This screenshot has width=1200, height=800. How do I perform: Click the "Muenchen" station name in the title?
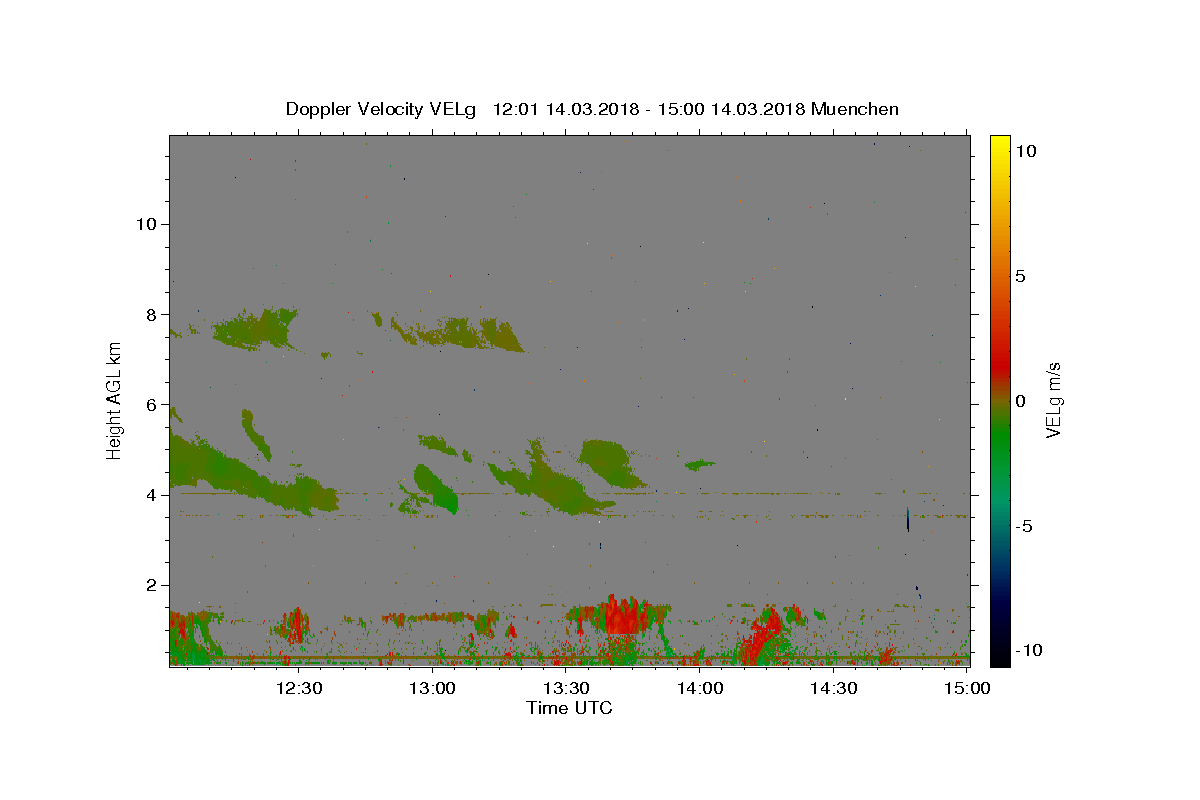point(855,109)
